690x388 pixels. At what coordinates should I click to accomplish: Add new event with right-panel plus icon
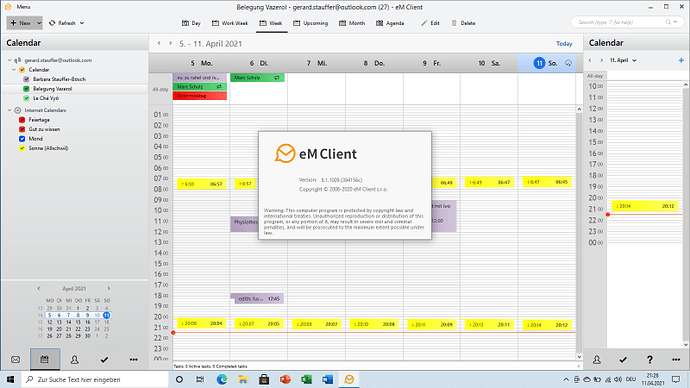(681, 60)
